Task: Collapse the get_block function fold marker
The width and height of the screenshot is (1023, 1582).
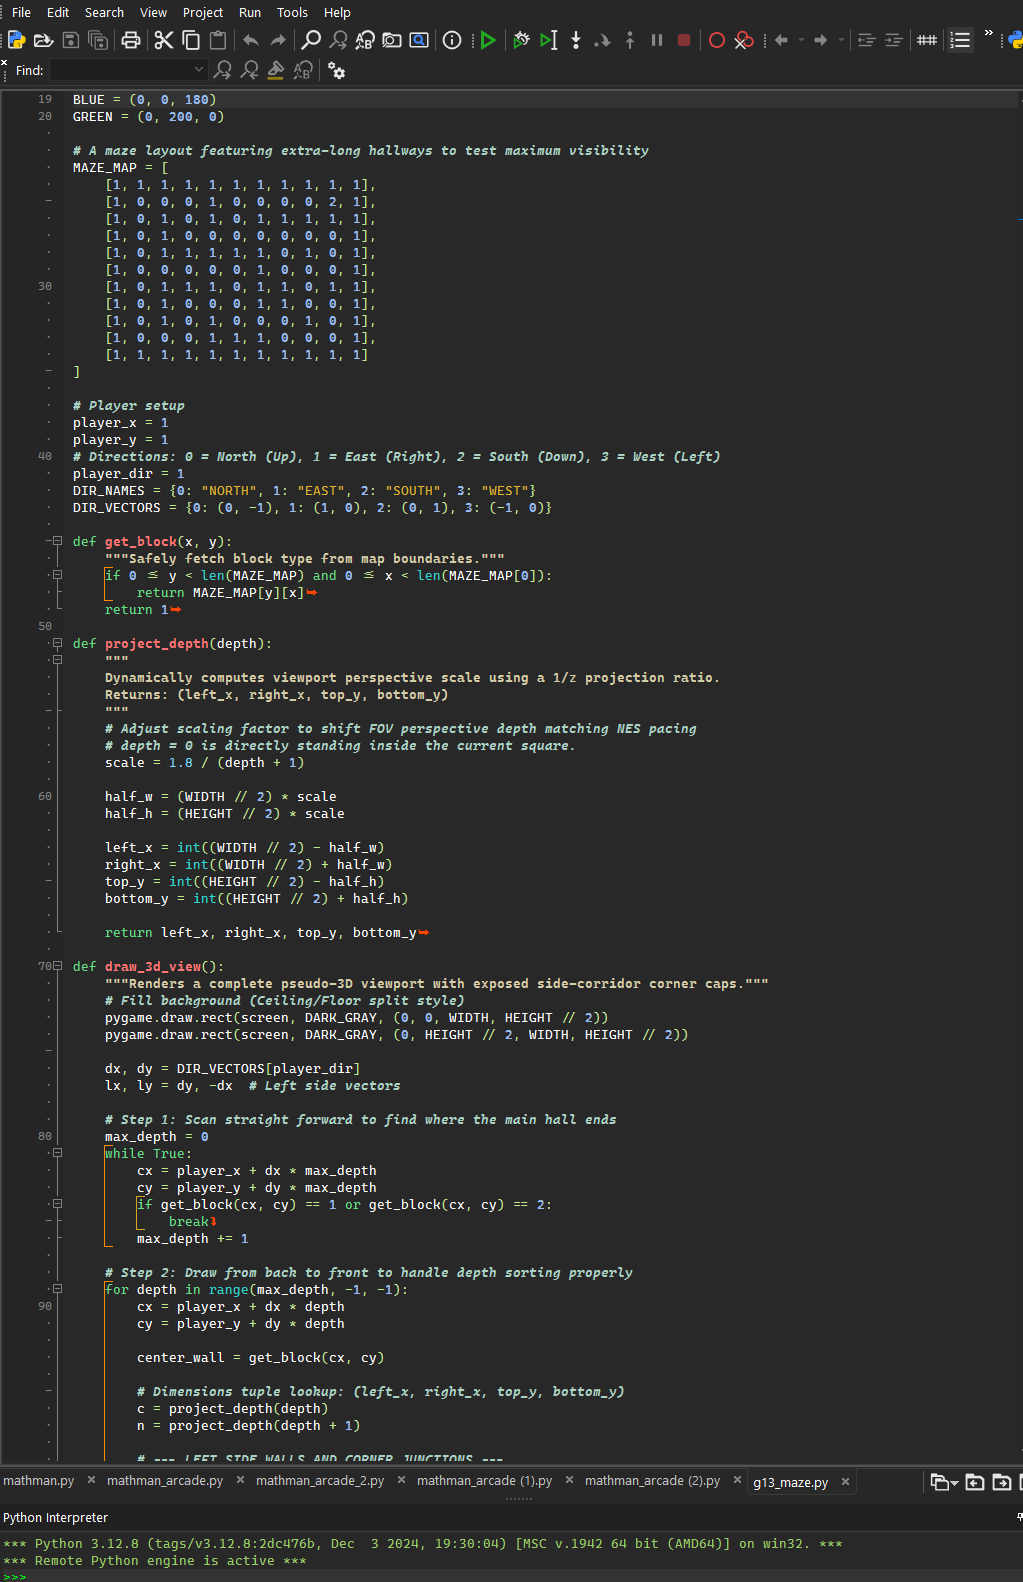Action: 57,541
